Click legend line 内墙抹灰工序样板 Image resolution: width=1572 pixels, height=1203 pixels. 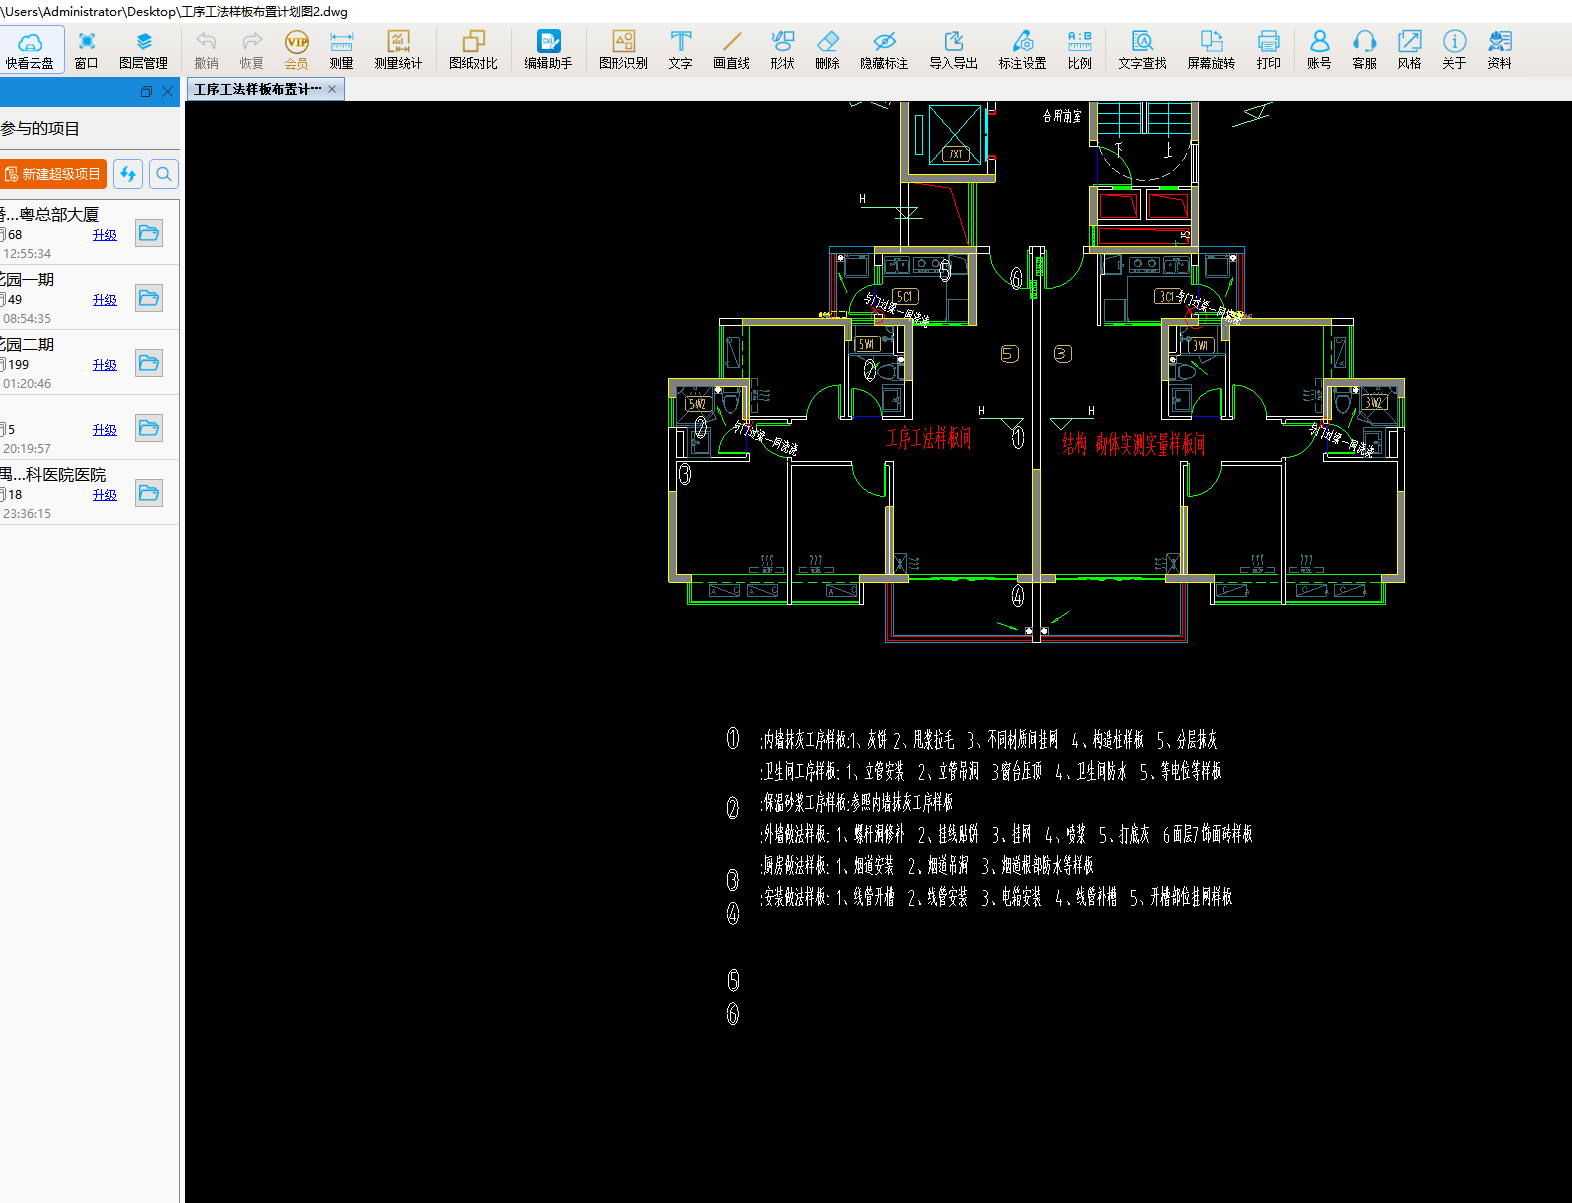989,740
